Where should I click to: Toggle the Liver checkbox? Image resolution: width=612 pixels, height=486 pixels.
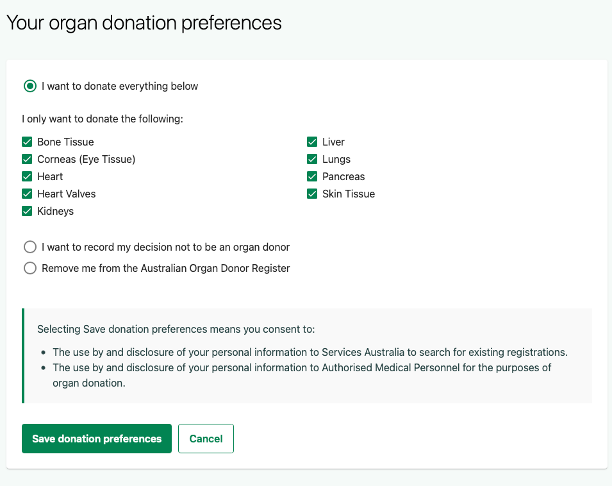pyautogui.click(x=312, y=142)
